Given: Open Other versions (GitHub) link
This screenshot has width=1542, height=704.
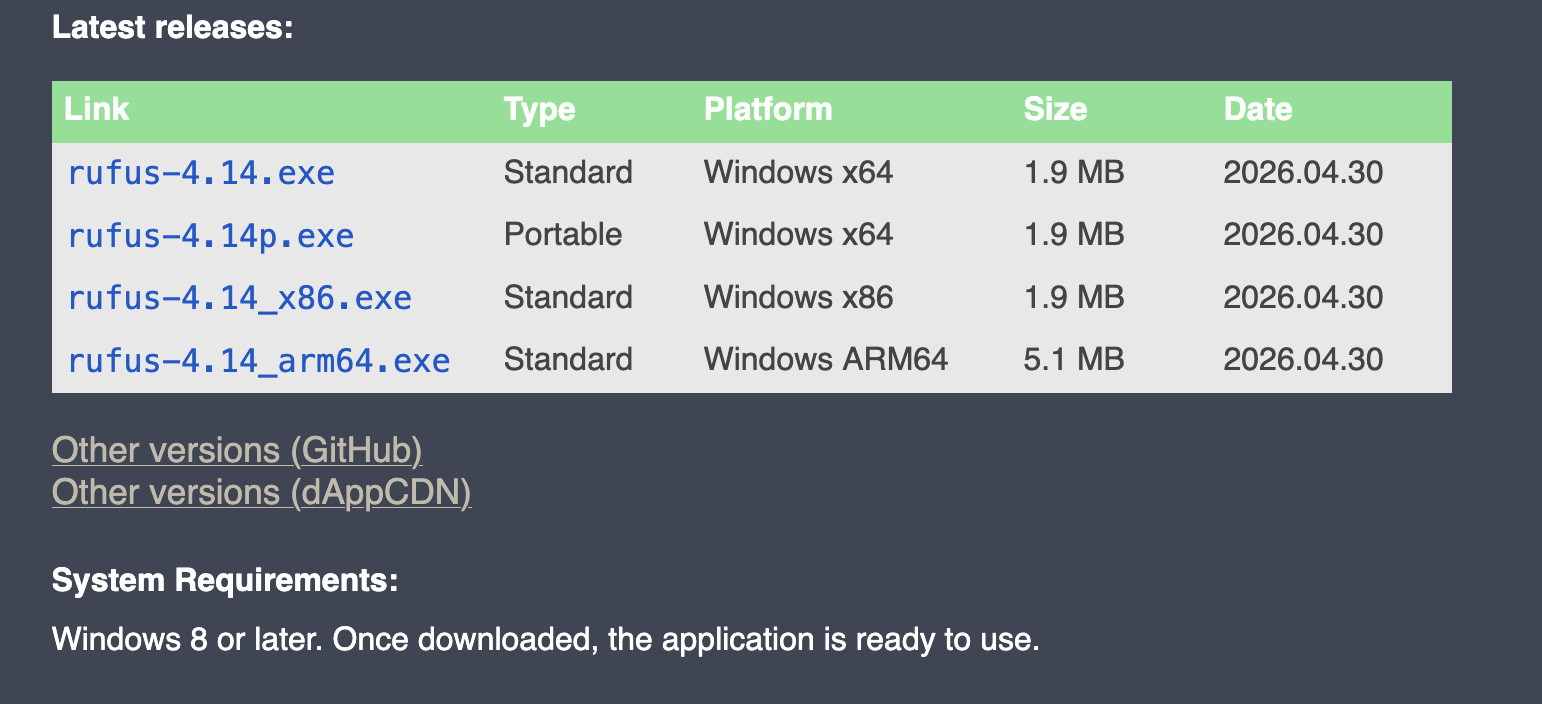Looking at the screenshot, I should (237, 450).
